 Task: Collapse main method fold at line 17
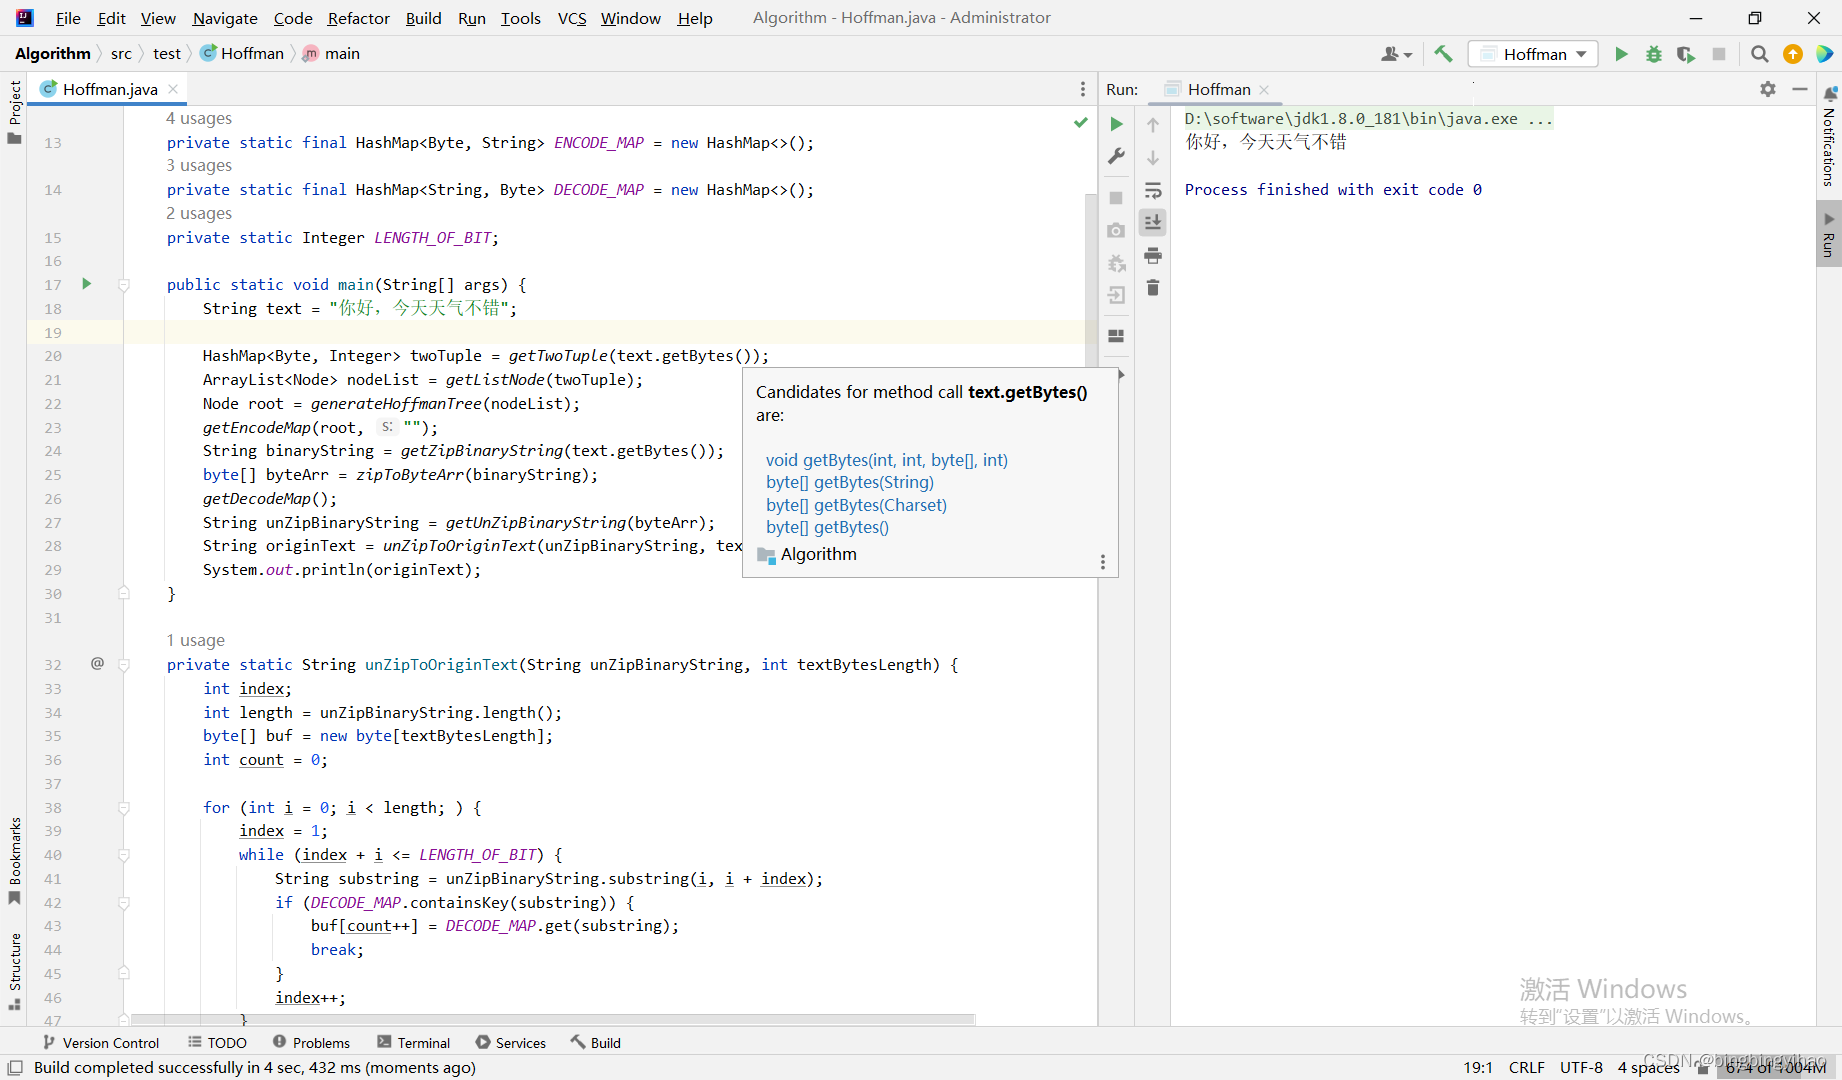(124, 285)
